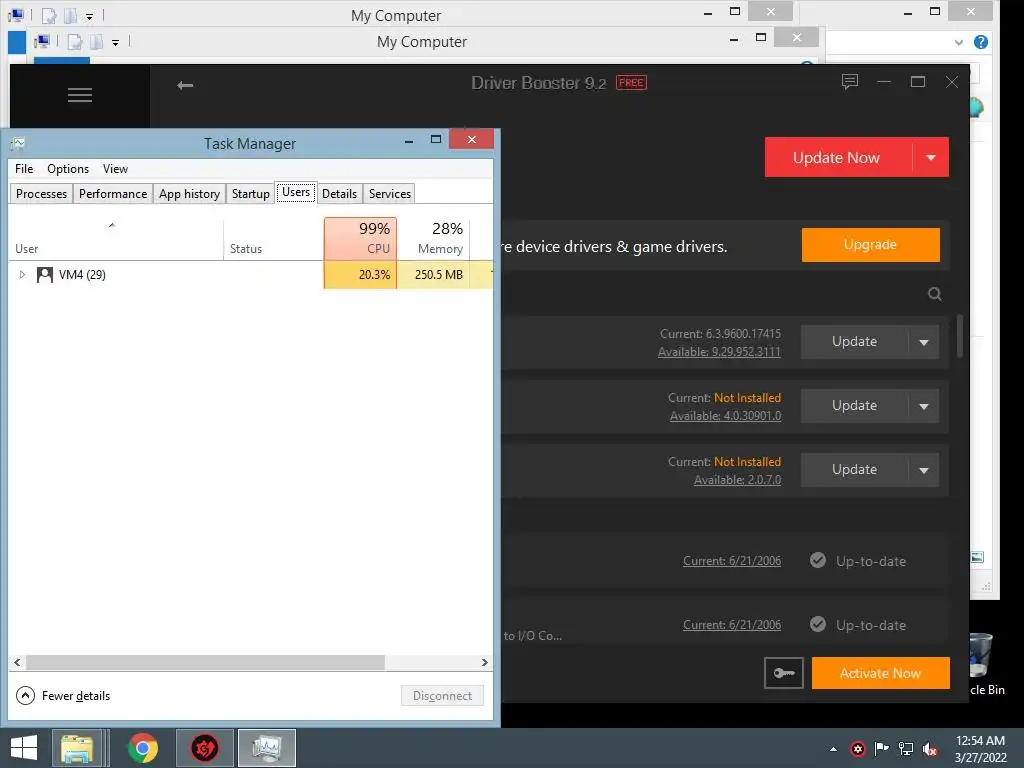
Task: Click the FREE edition badge
Action: click(632, 83)
